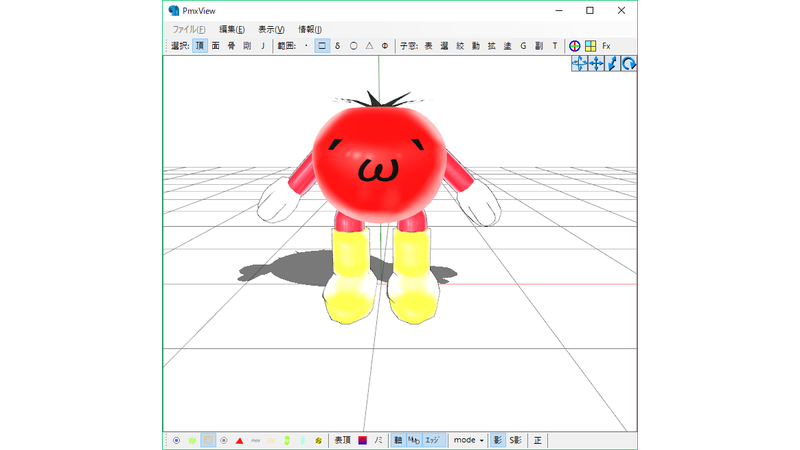The image size is (800, 450).
Task: Open the yellow four-pane grid view icon
Action: click(590, 46)
